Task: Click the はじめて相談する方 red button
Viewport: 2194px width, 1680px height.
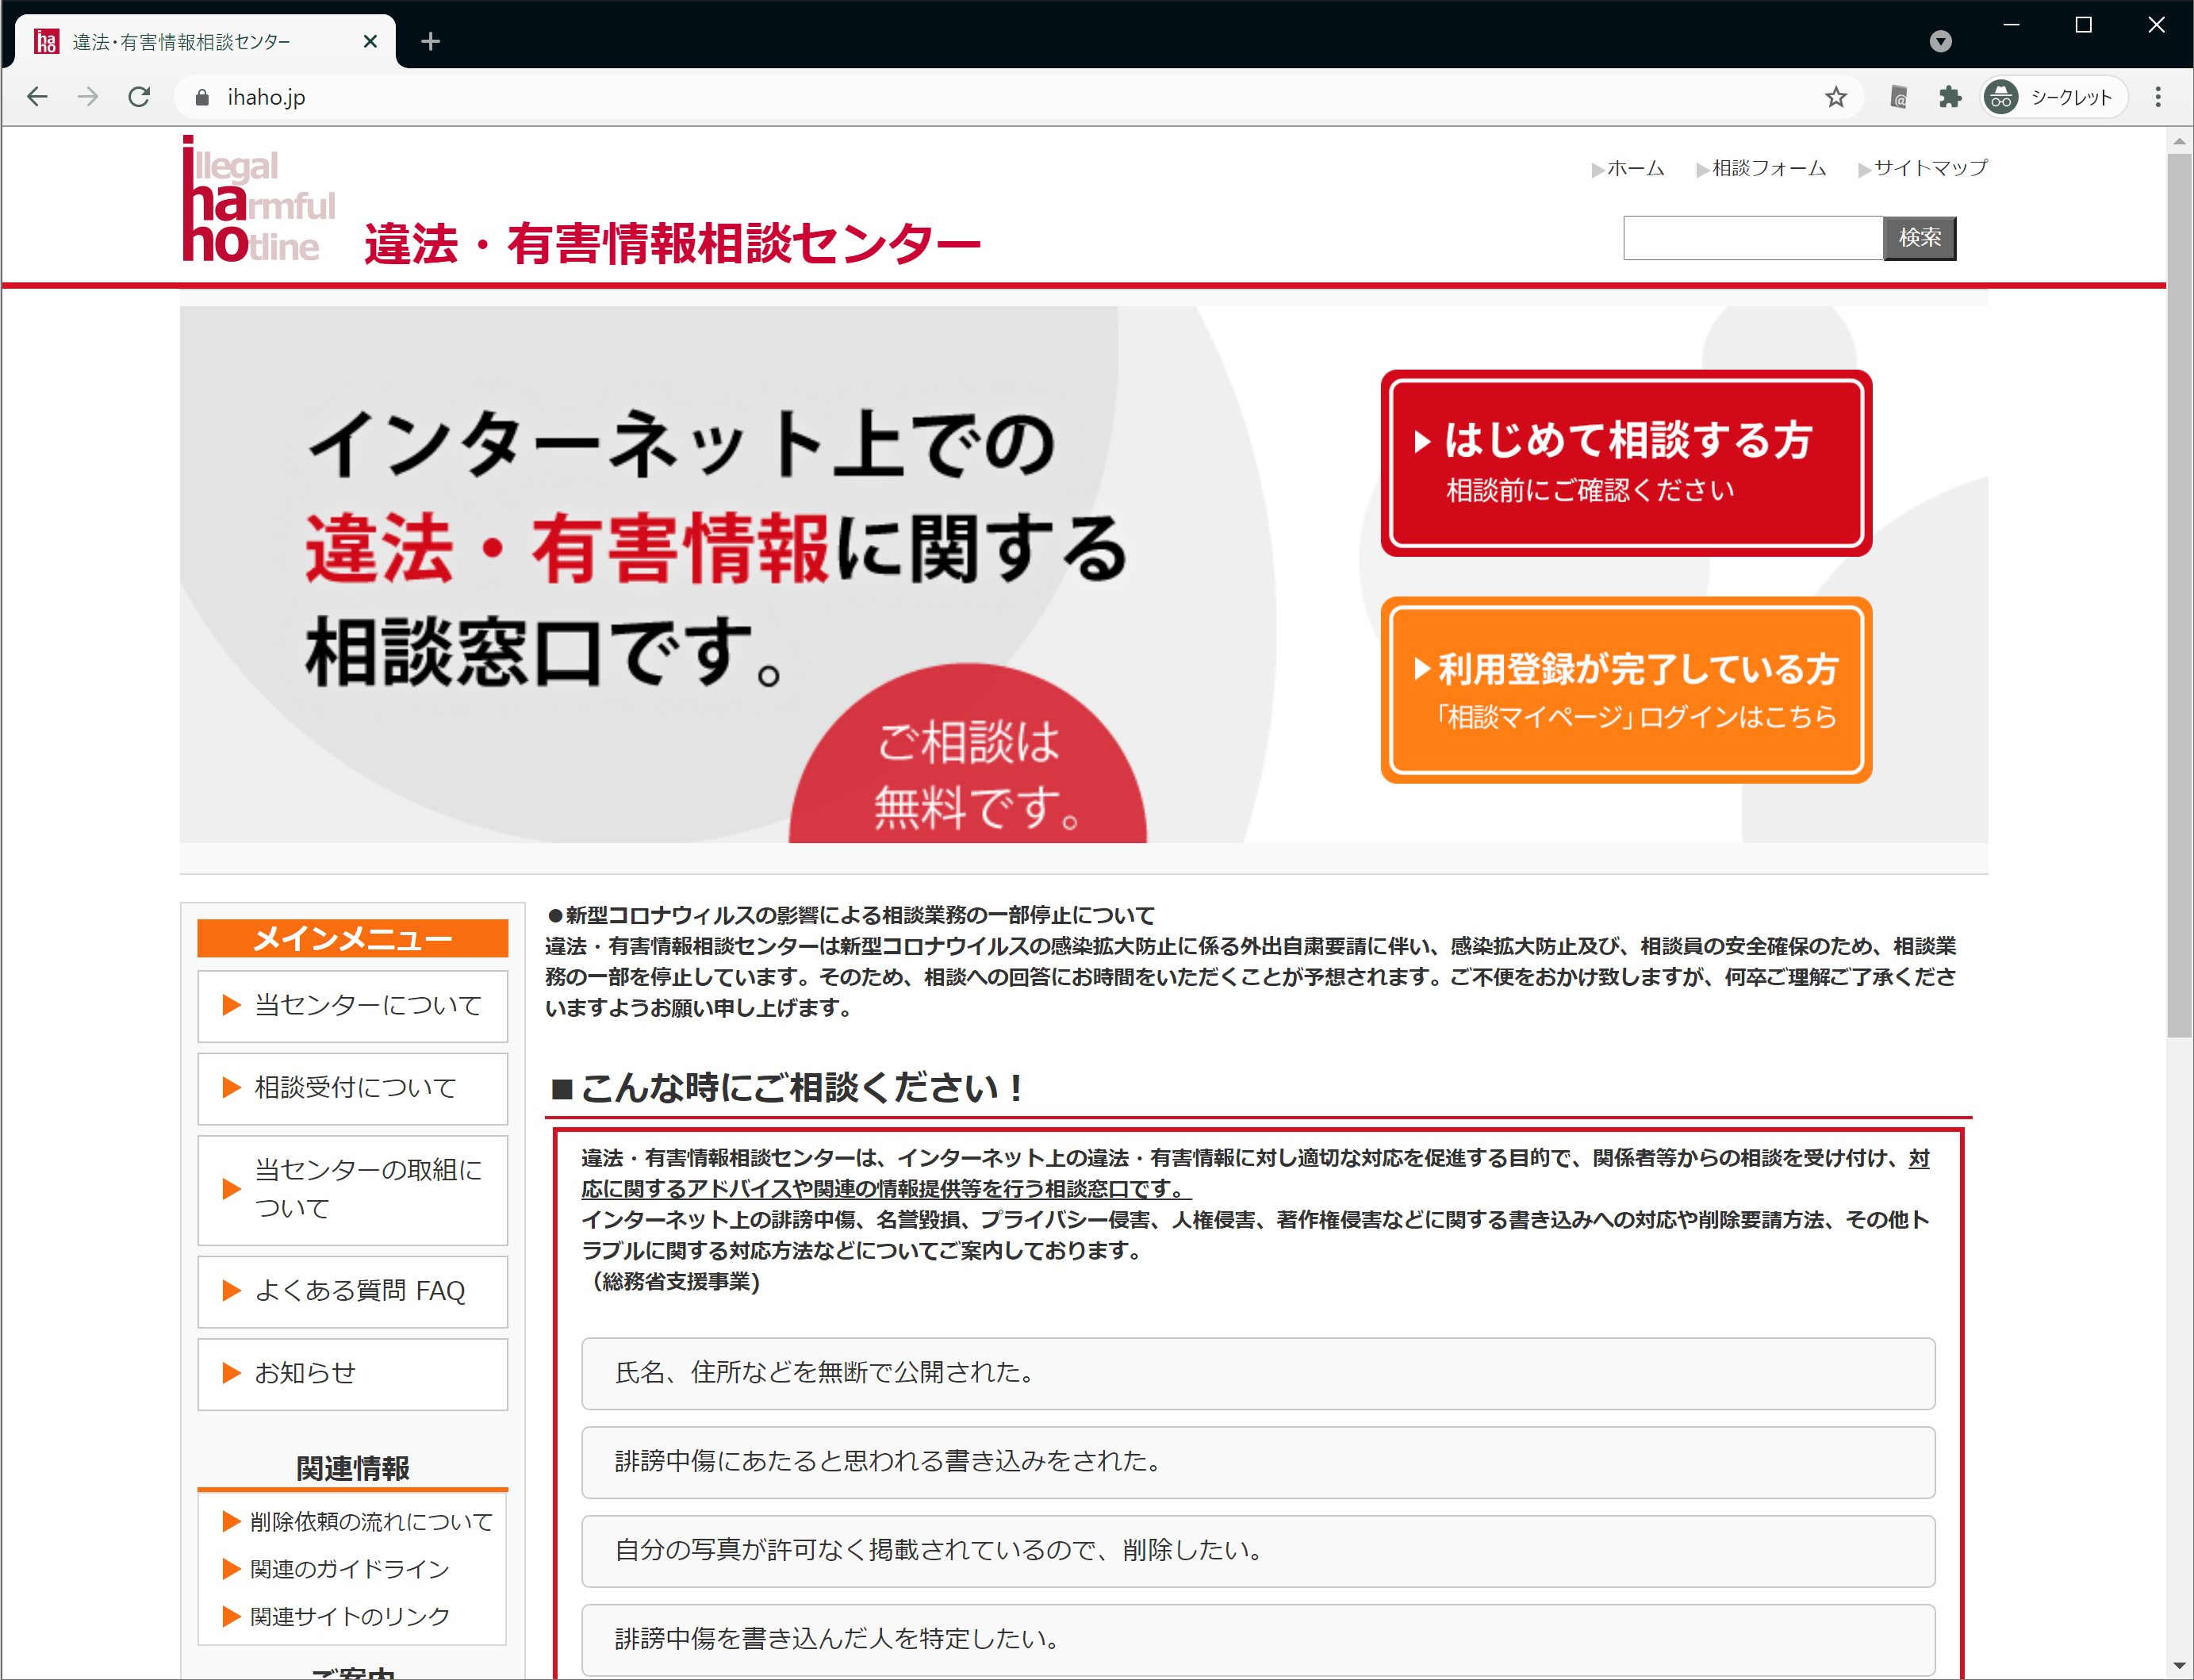Action: pos(1626,463)
